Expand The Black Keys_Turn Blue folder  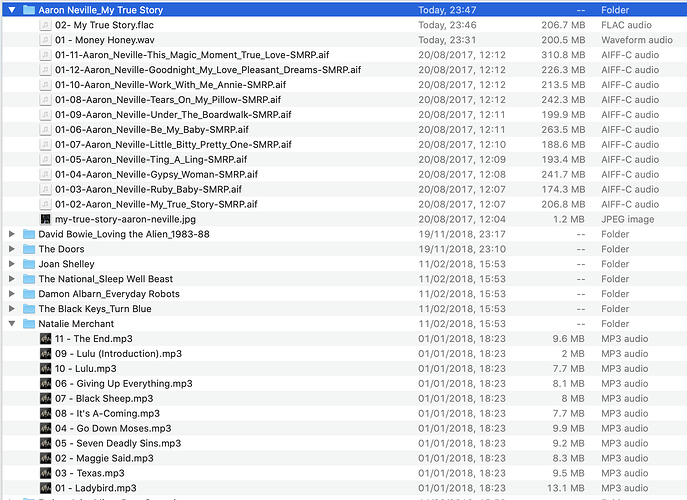tap(12, 309)
